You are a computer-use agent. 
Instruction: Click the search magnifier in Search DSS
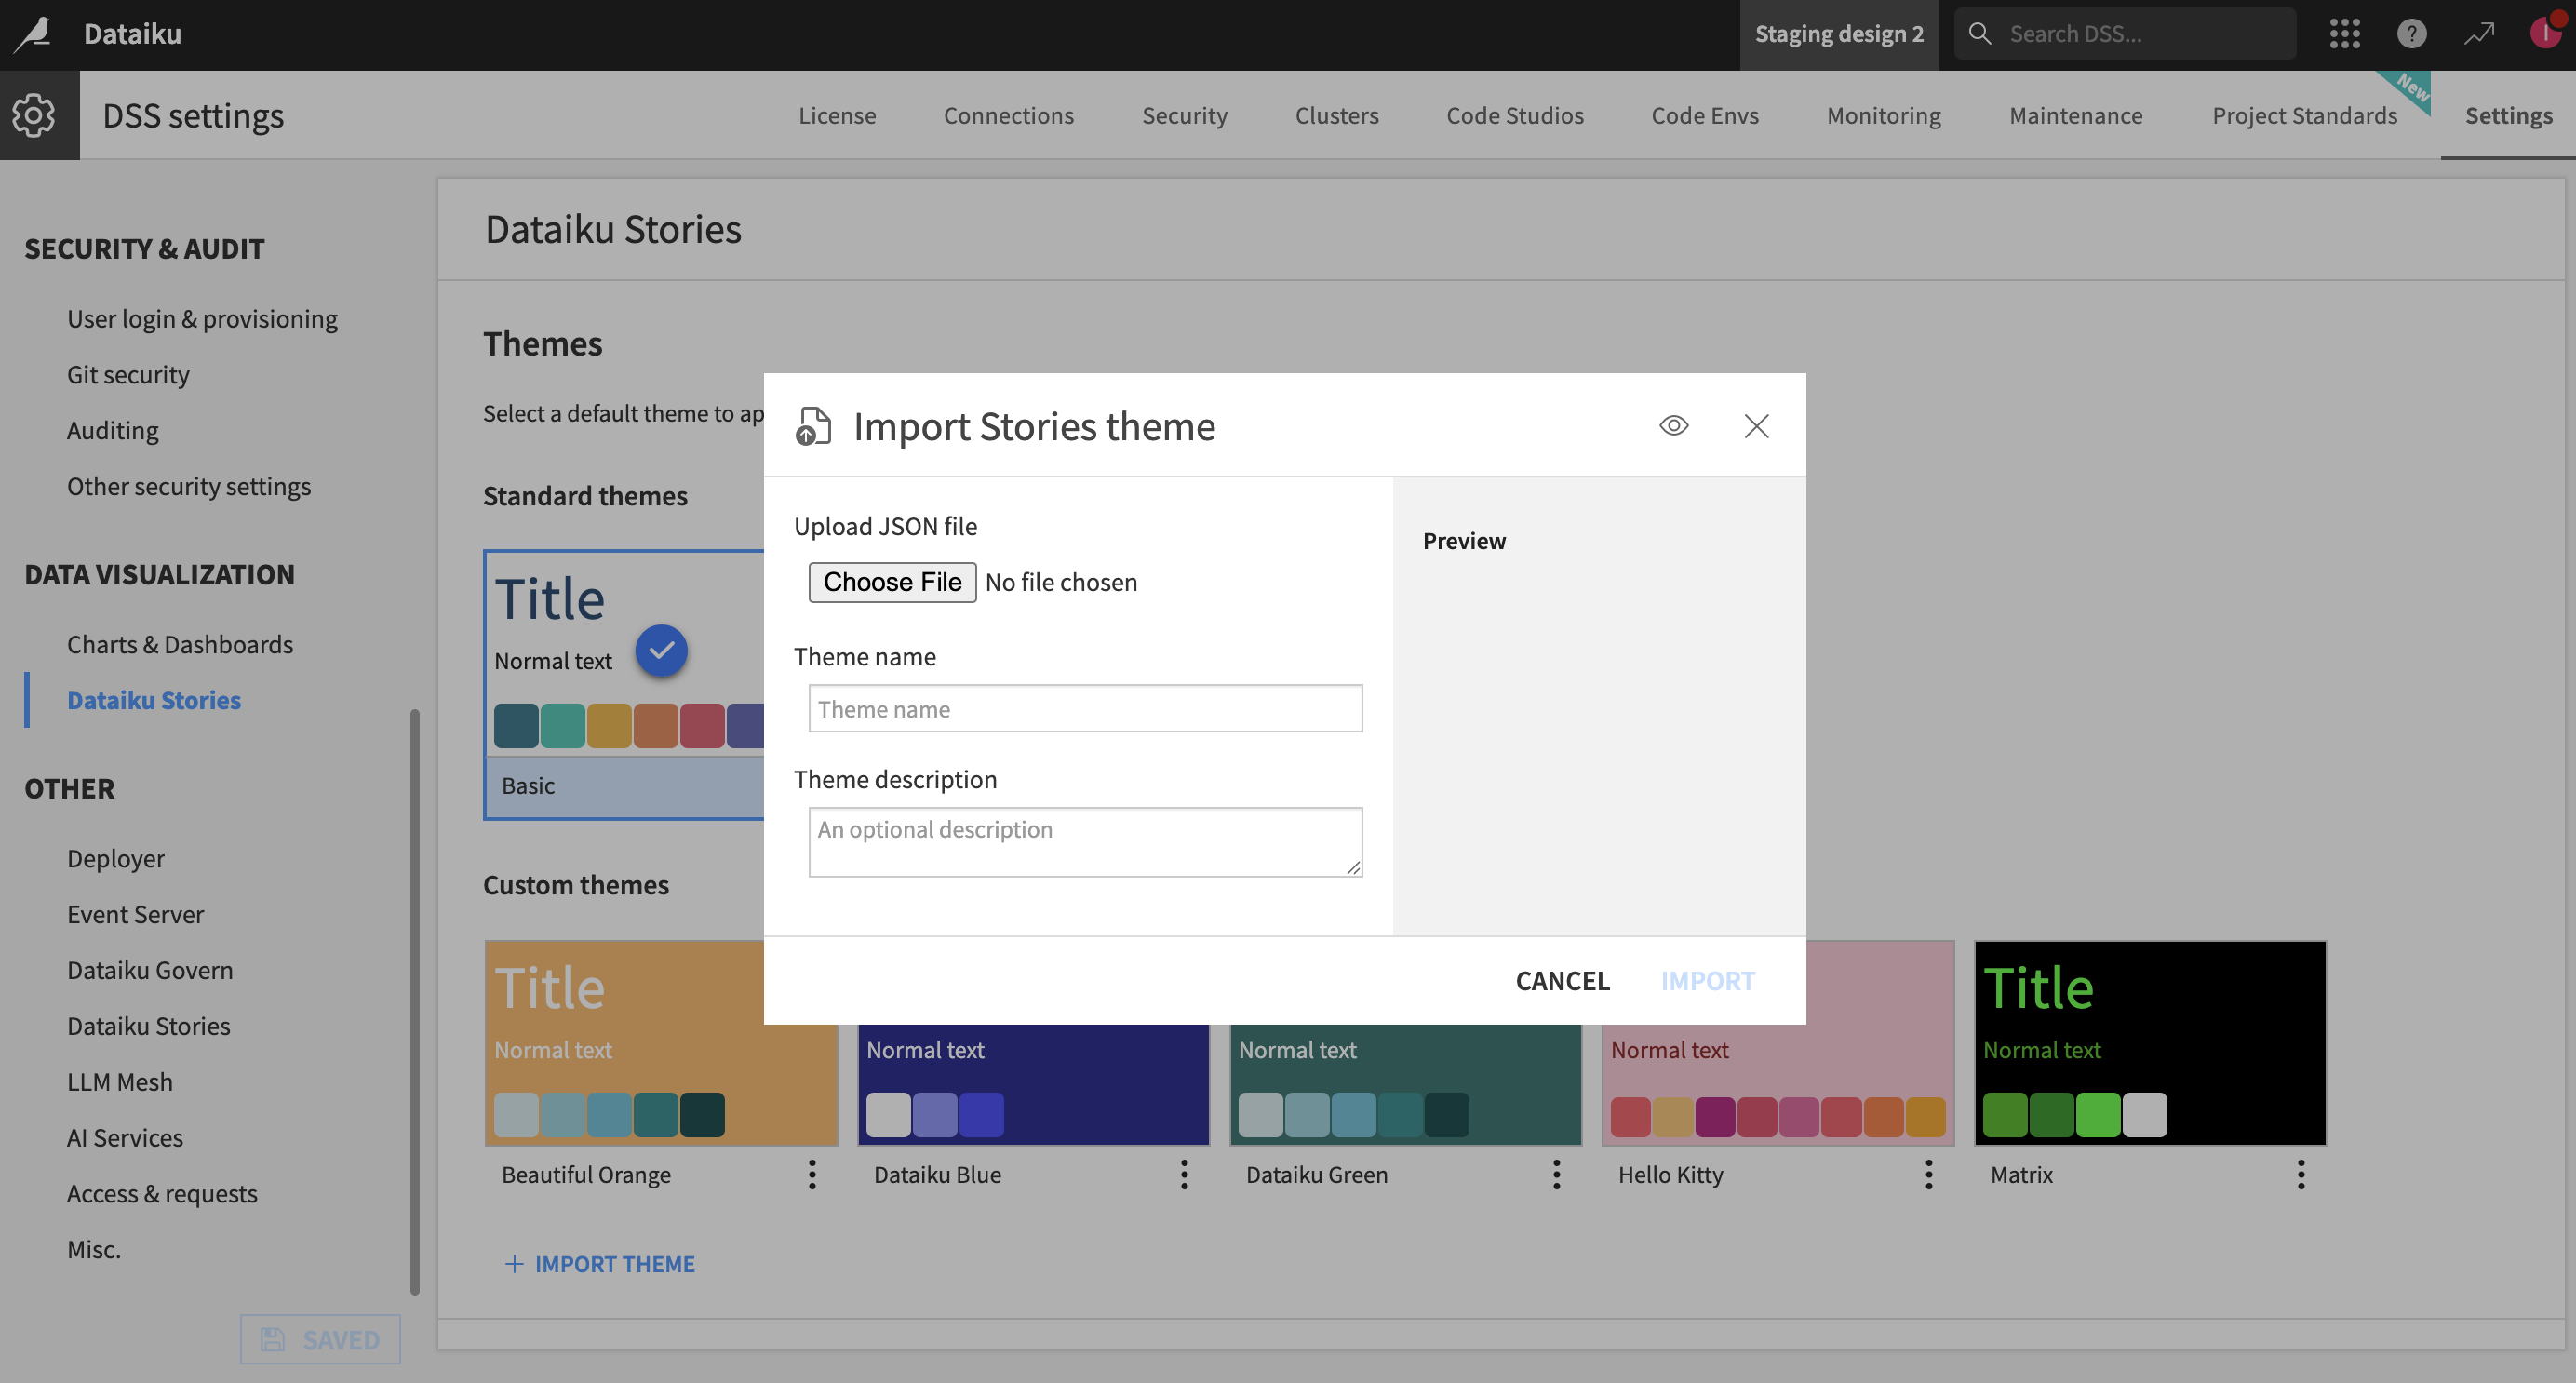1980,33
